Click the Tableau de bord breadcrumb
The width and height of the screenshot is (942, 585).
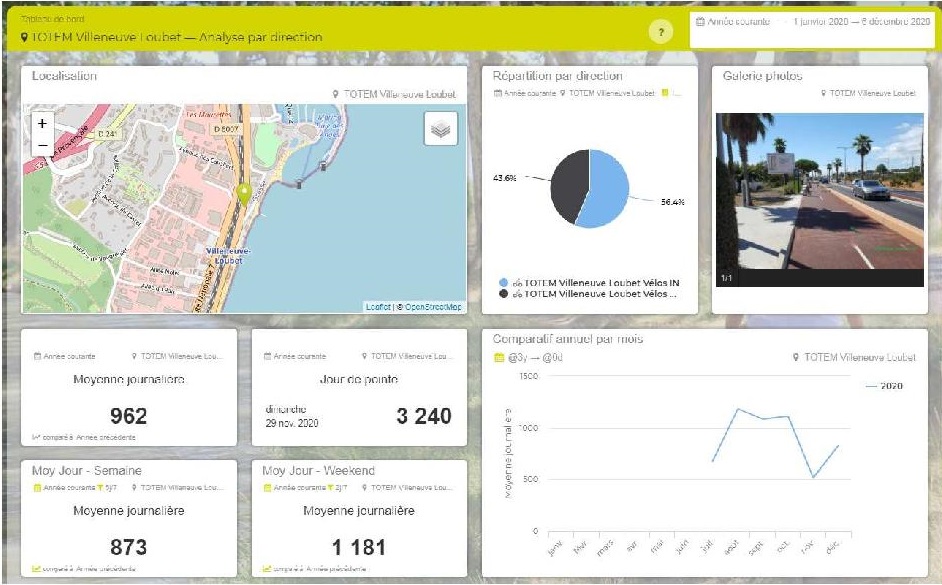pos(47,19)
